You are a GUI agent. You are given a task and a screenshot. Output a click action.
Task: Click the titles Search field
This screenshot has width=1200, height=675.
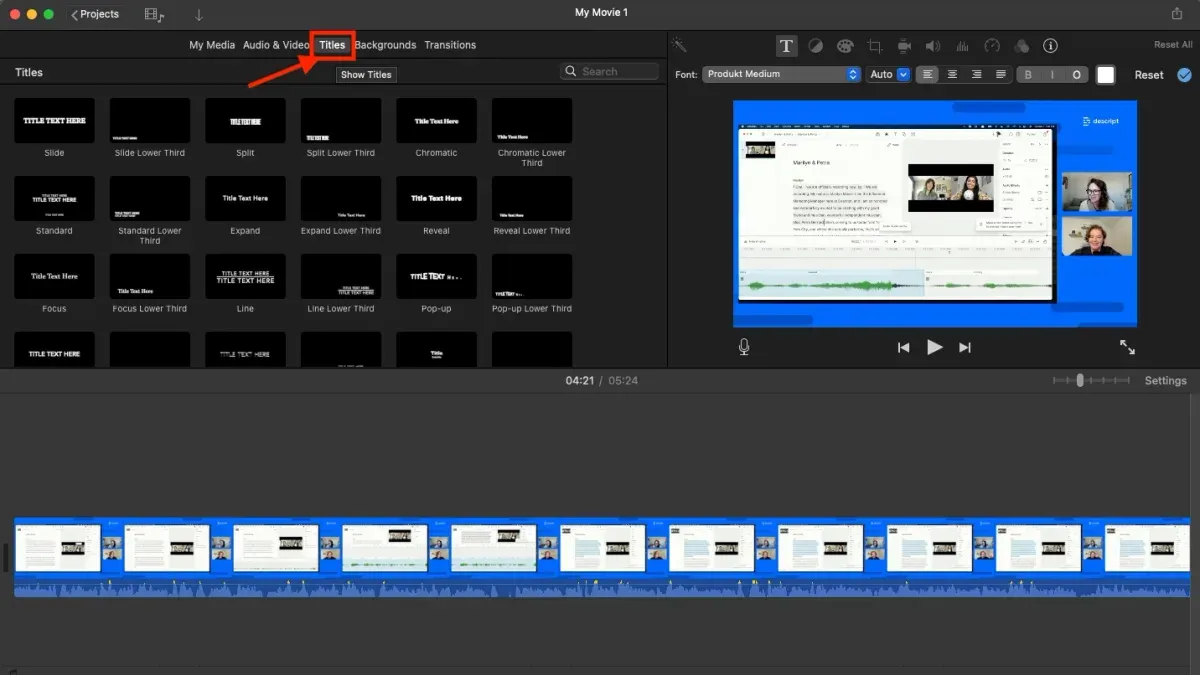609,71
